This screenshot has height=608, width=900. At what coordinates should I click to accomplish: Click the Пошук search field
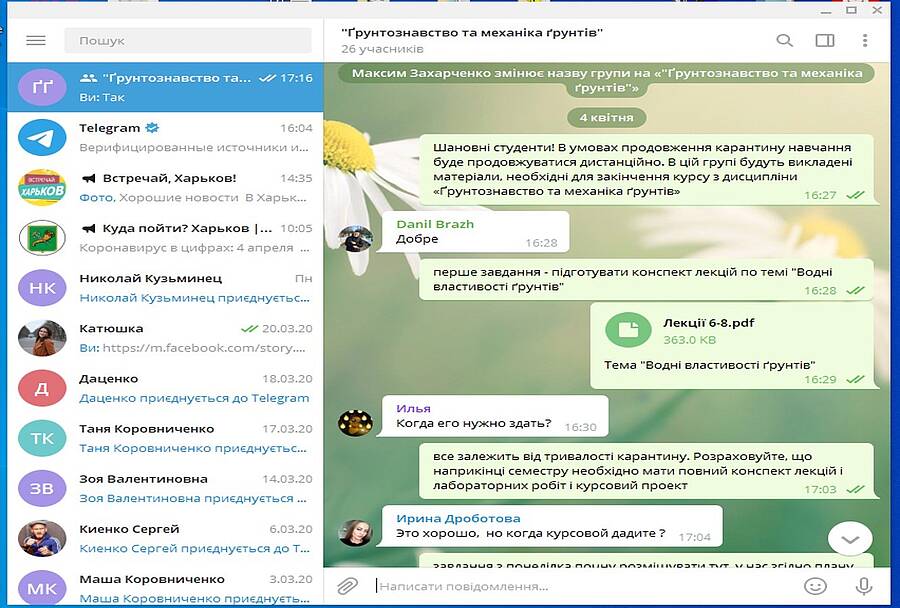[188, 41]
